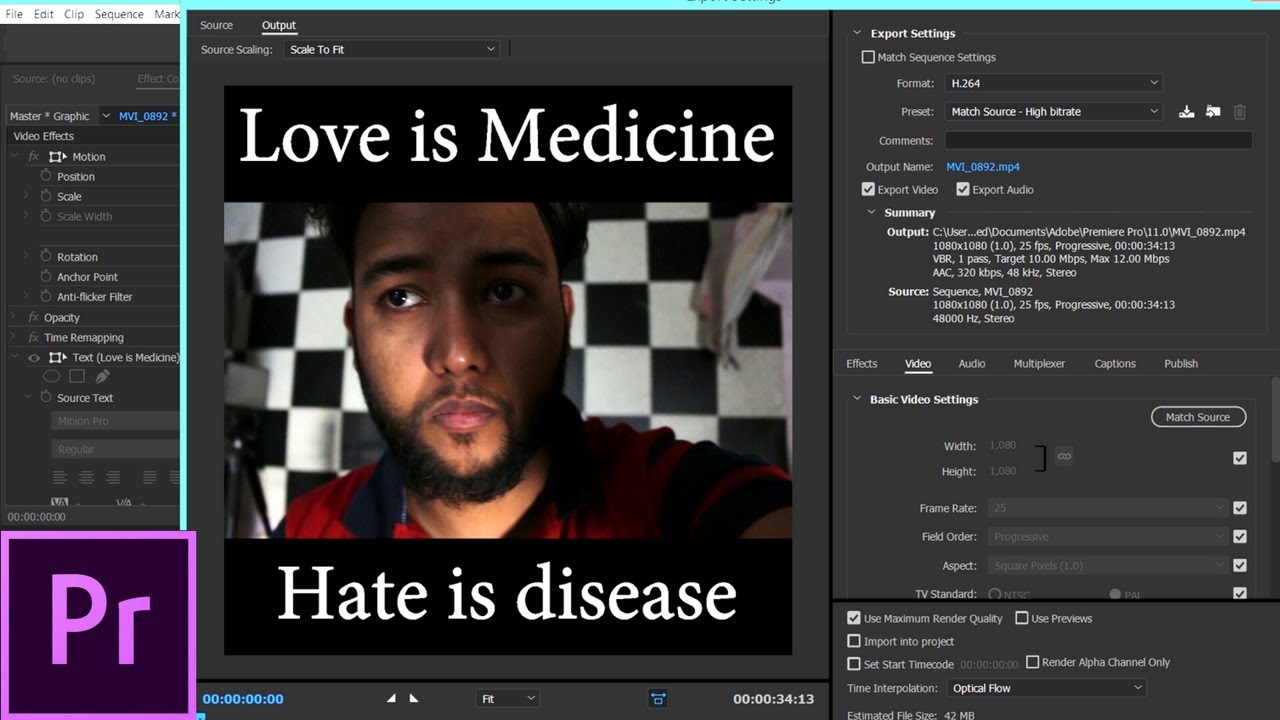Select the pen mask tool

click(102, 377)
